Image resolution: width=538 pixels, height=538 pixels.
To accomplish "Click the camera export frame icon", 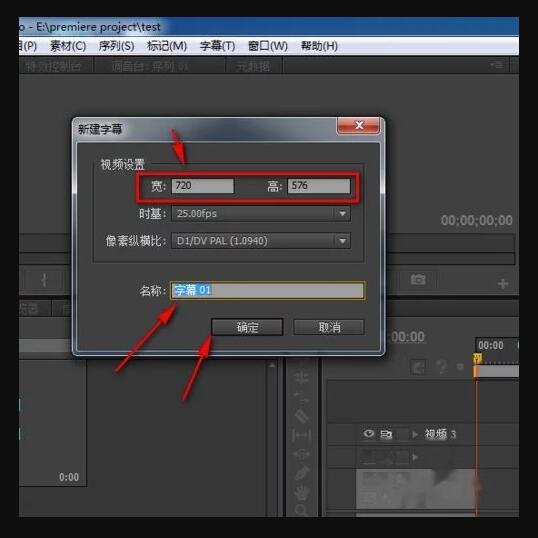I will coord(418,279).
